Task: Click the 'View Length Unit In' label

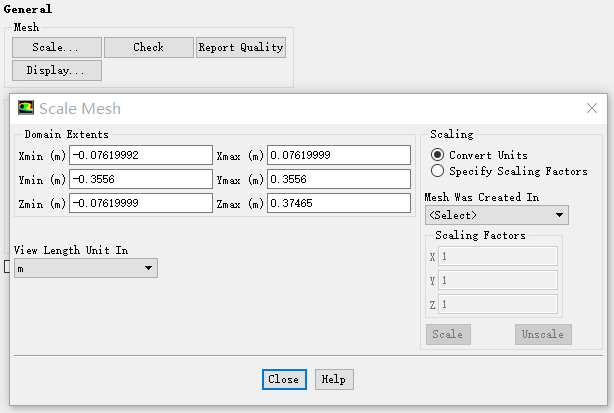Action: click(71, 250)
